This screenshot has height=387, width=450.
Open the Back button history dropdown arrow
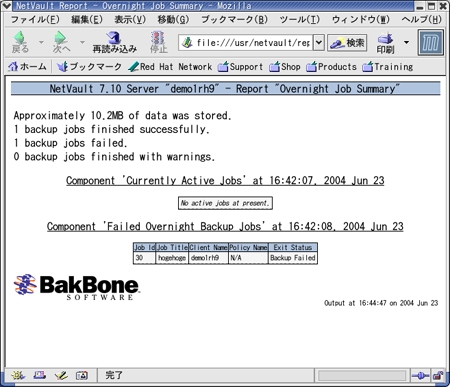point(41,42)
